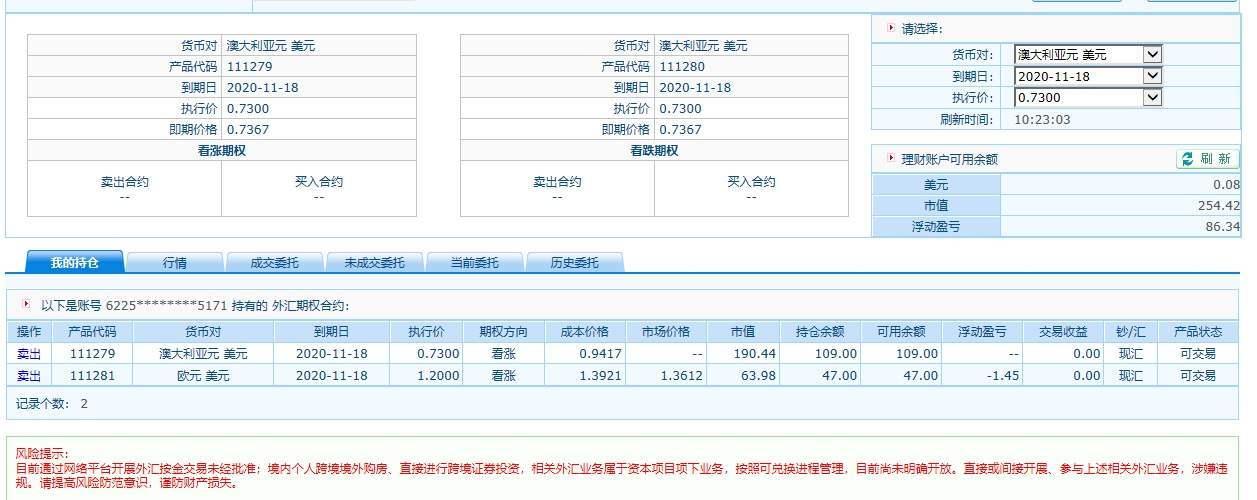The height and width of the screenshot is (500, 1257).
Task: Click 卖出合约 under 看跌期权
Action: pos(557,182)
